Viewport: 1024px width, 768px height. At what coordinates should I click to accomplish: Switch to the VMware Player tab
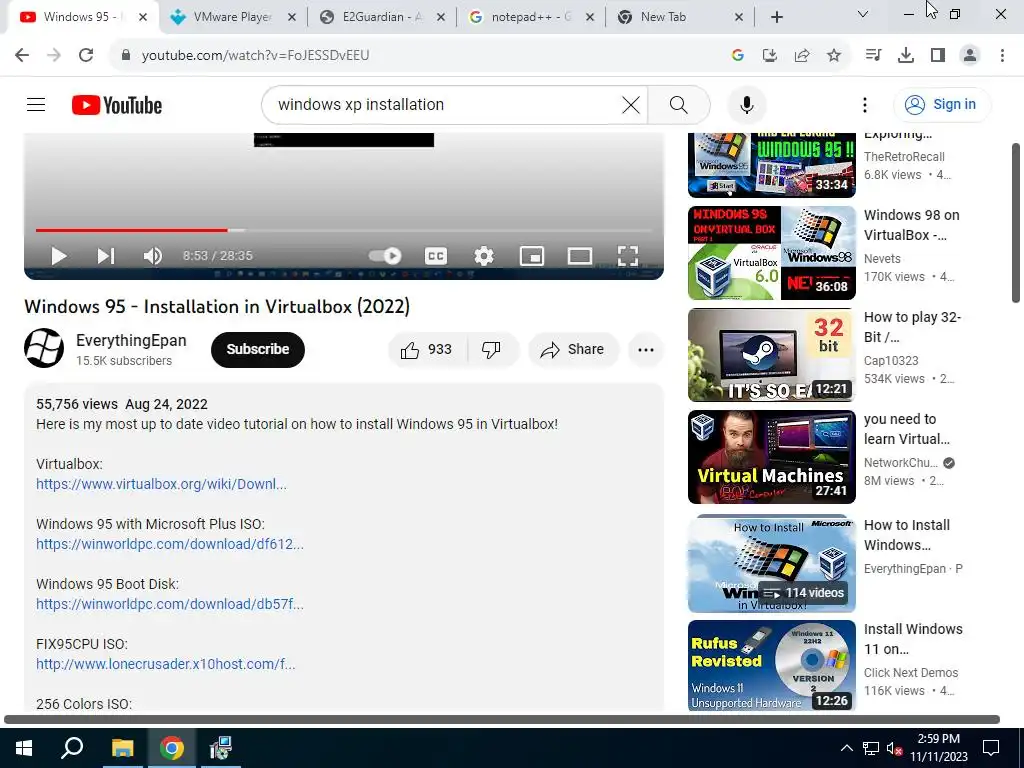pyautogui.click(x=232, y=17)
